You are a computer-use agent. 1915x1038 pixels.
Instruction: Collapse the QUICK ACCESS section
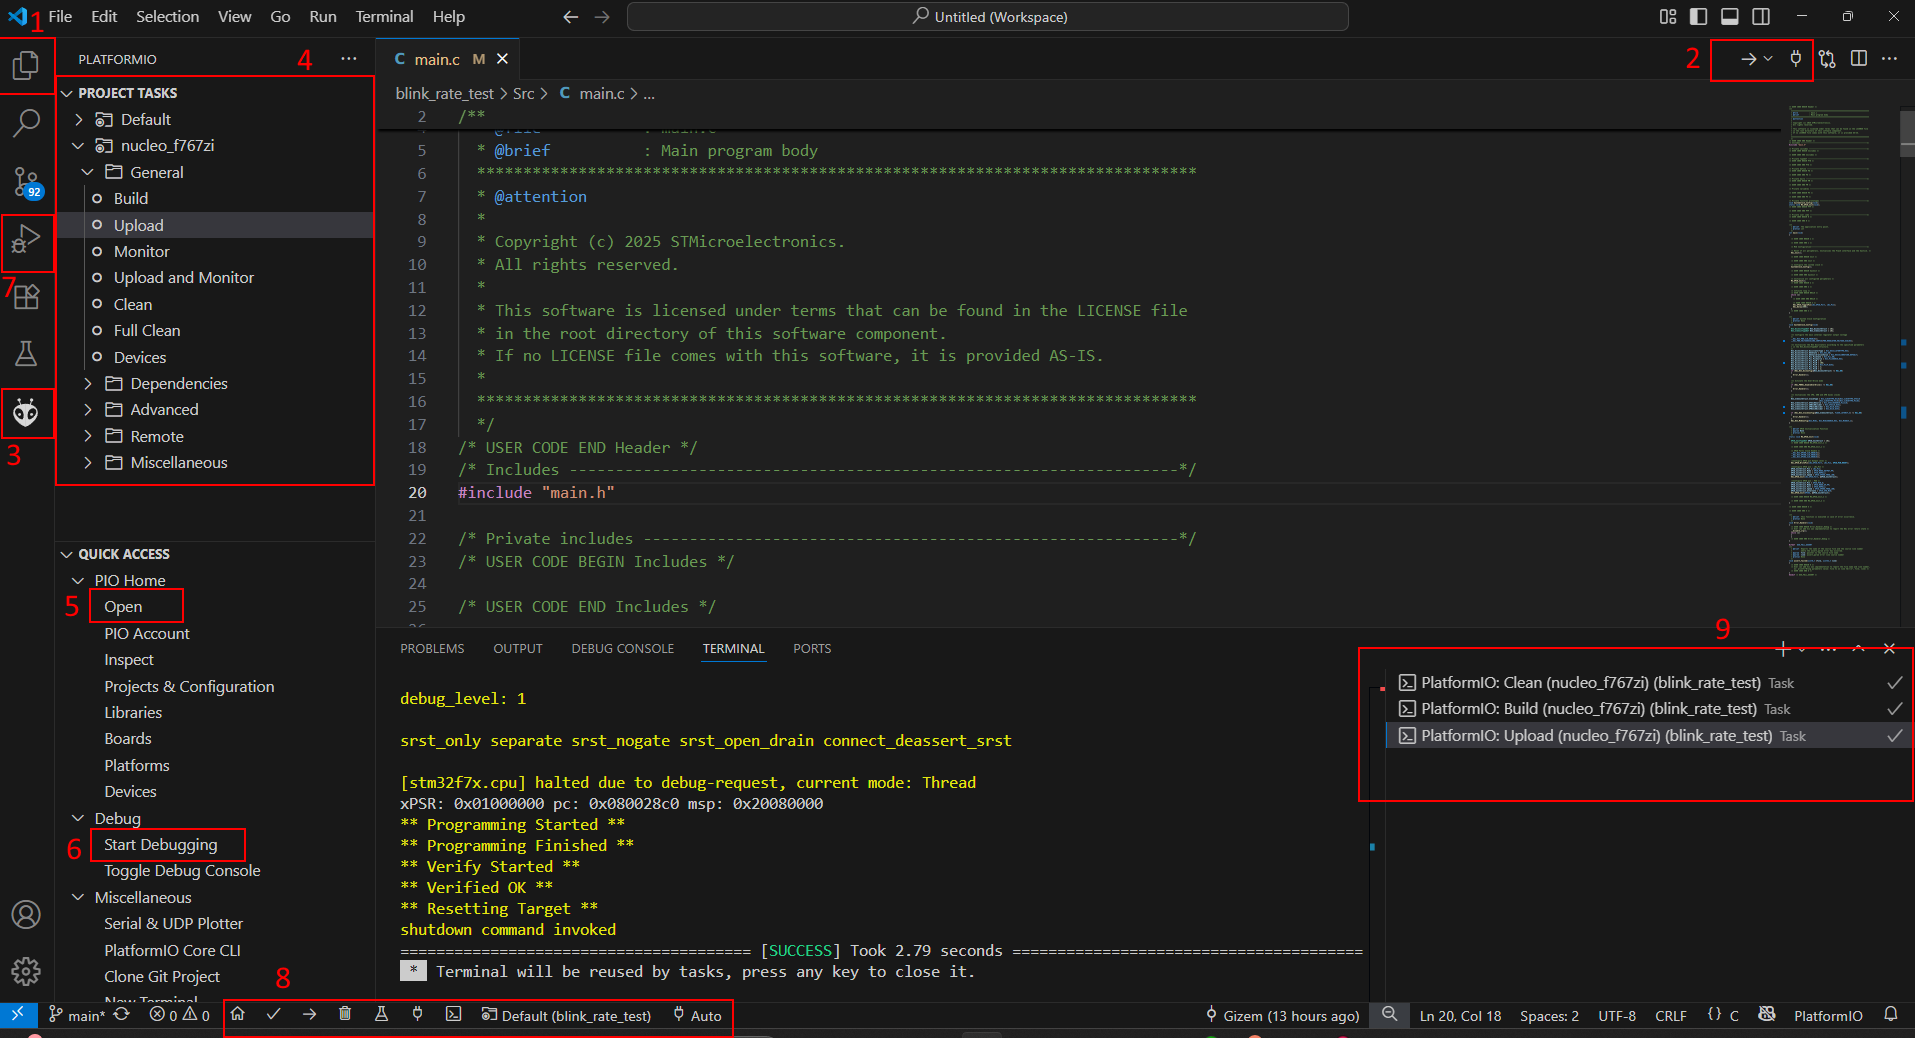67,554
